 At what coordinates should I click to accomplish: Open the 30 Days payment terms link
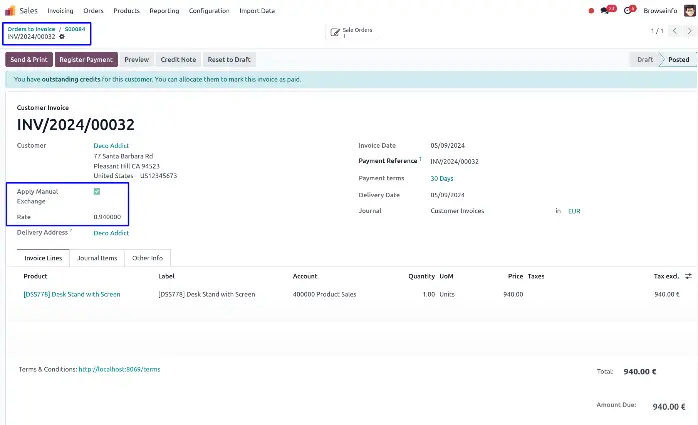point(441,178)
